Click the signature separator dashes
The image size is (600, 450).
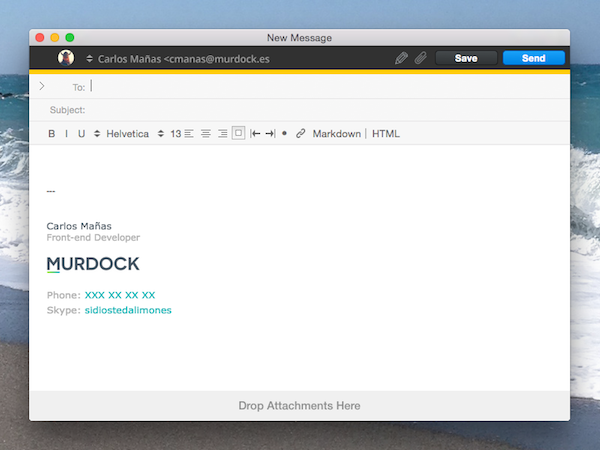[51, 191]
